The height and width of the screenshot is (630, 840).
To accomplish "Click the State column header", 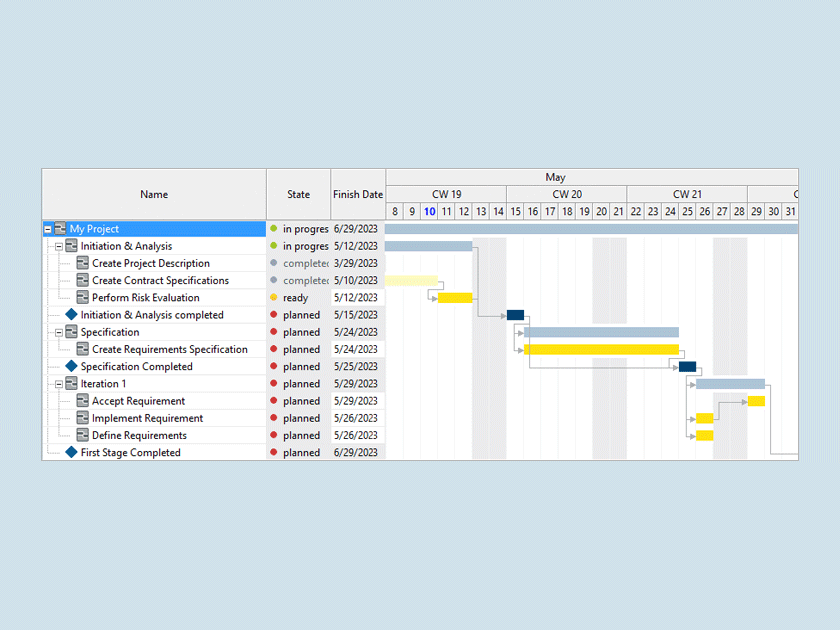I will pyautogui.click(x=298, y=194).
